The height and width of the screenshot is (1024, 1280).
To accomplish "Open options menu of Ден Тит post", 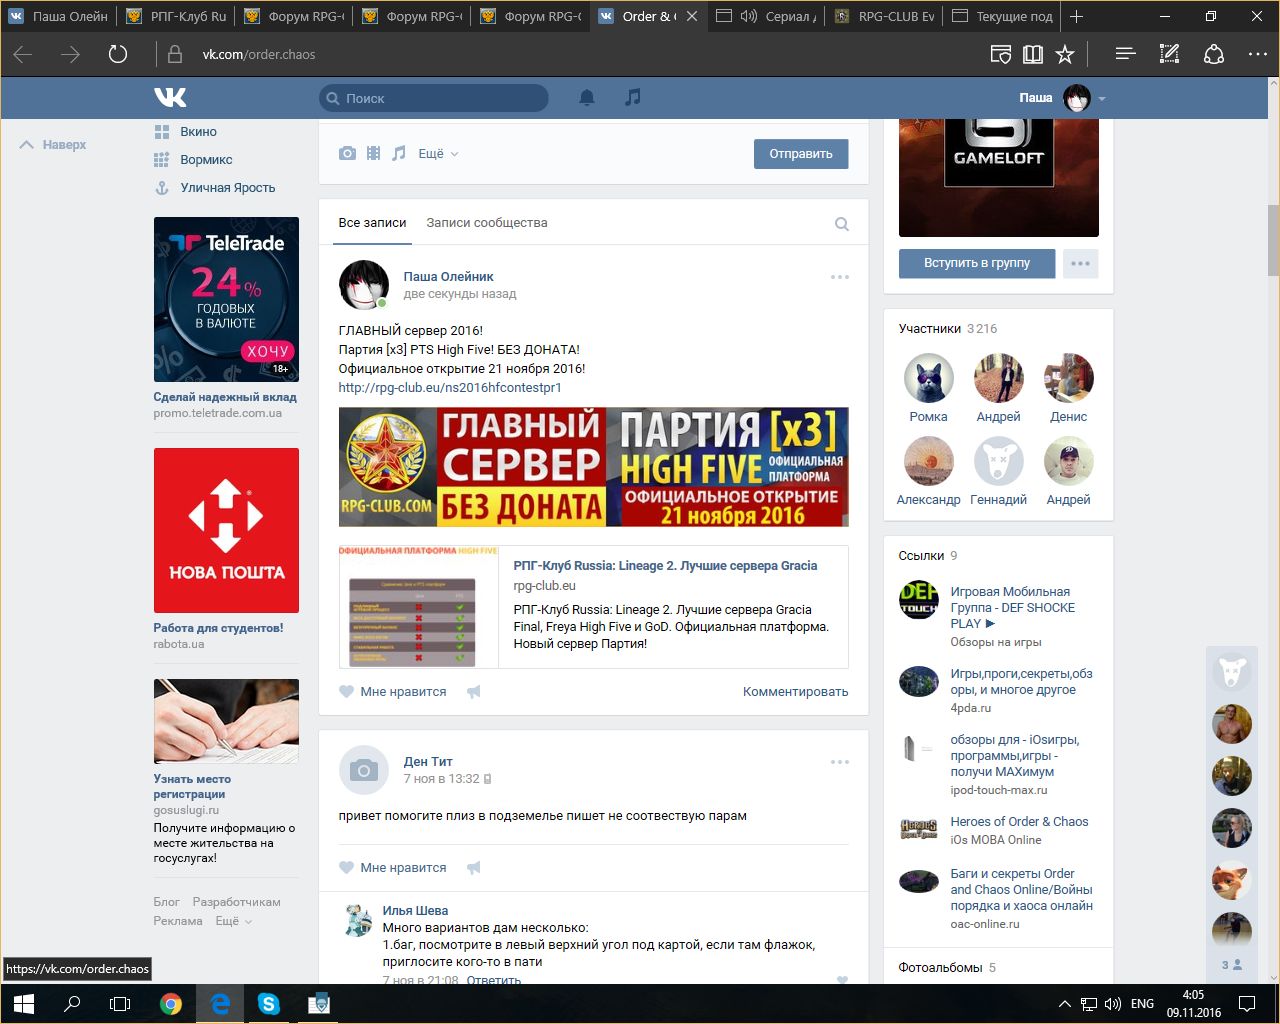I will click(x=840, y=762).
